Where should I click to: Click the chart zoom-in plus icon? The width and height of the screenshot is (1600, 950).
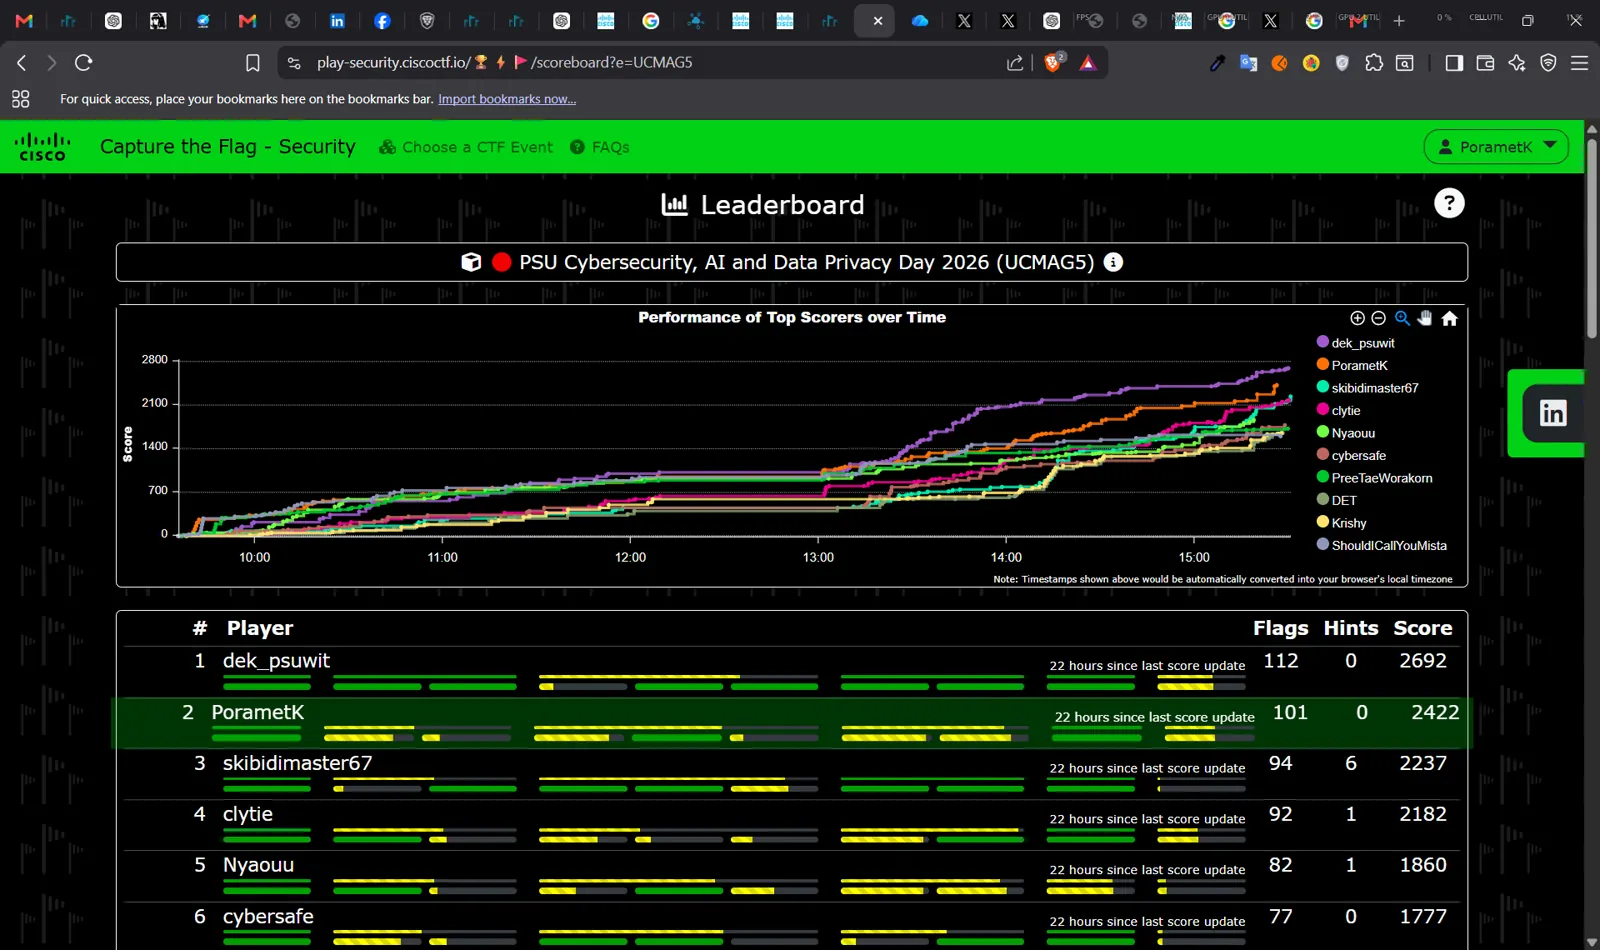click(1357, 318)
